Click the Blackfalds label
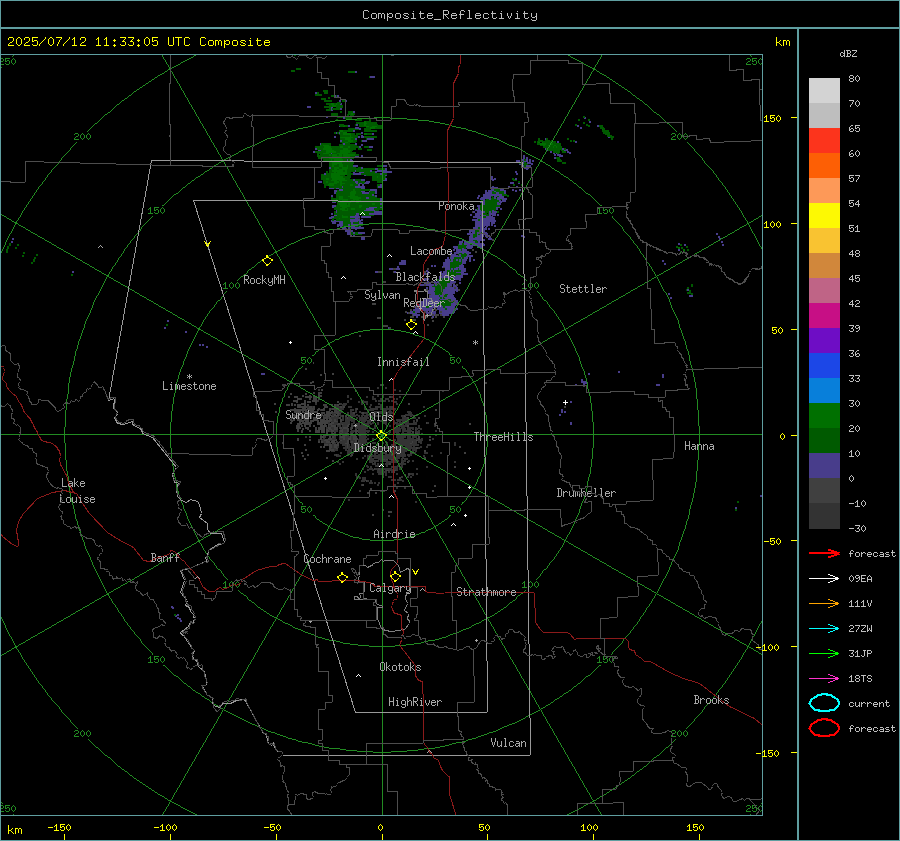 click(x=425, y=277)
